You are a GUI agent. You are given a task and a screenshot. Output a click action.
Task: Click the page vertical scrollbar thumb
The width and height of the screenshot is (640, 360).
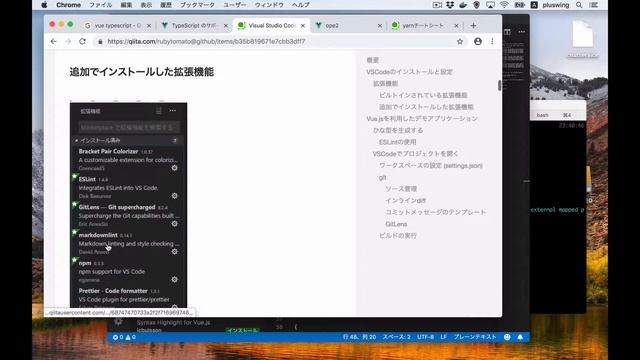pos(500,86)
